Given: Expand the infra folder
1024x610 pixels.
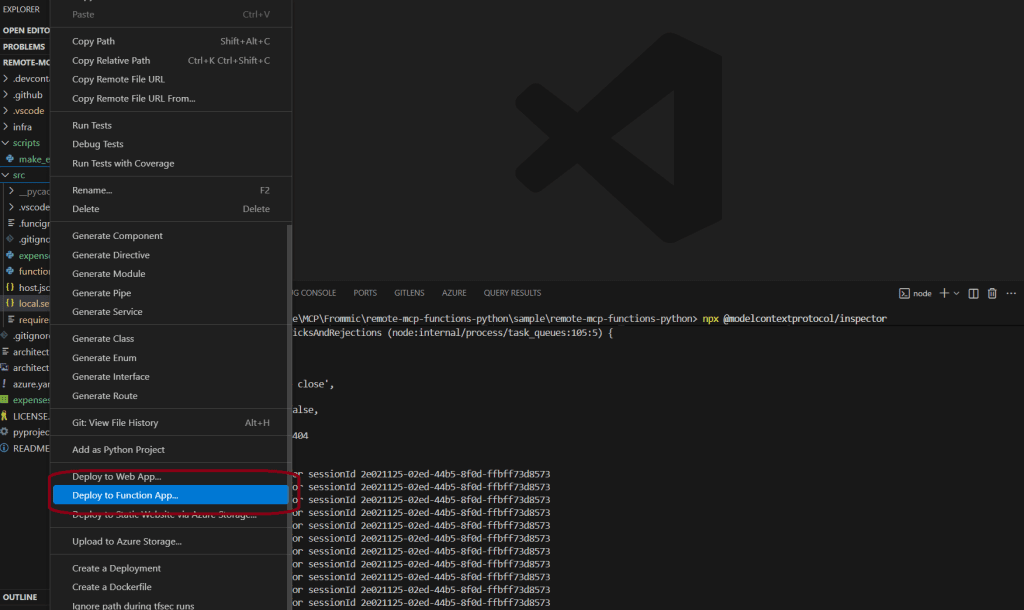Looking at the screenshot, I should (x=22, y=127).
